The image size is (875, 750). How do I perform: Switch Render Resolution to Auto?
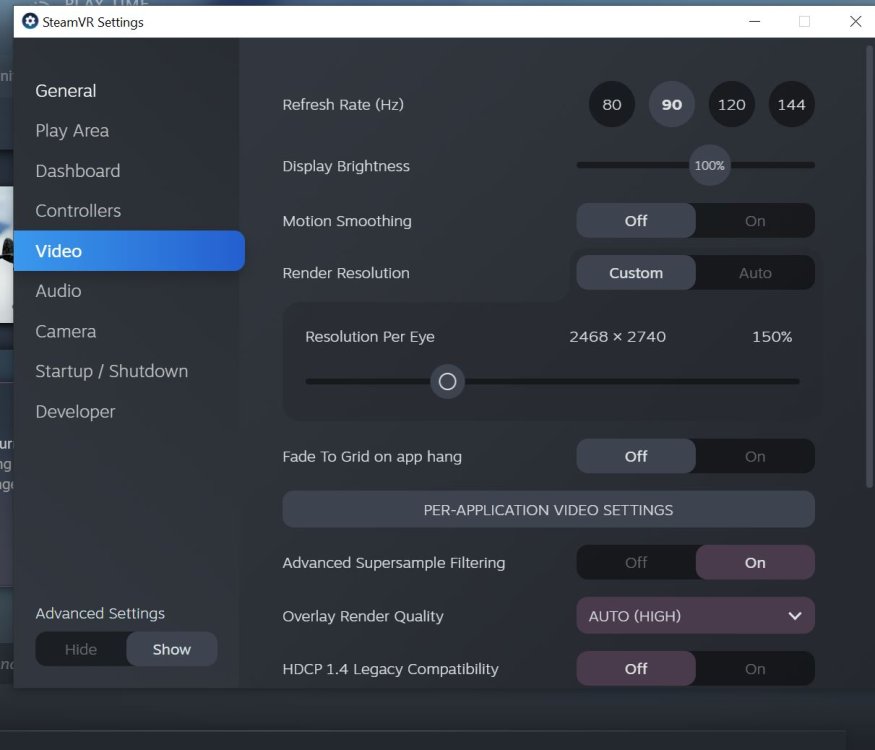coord(755,273)
